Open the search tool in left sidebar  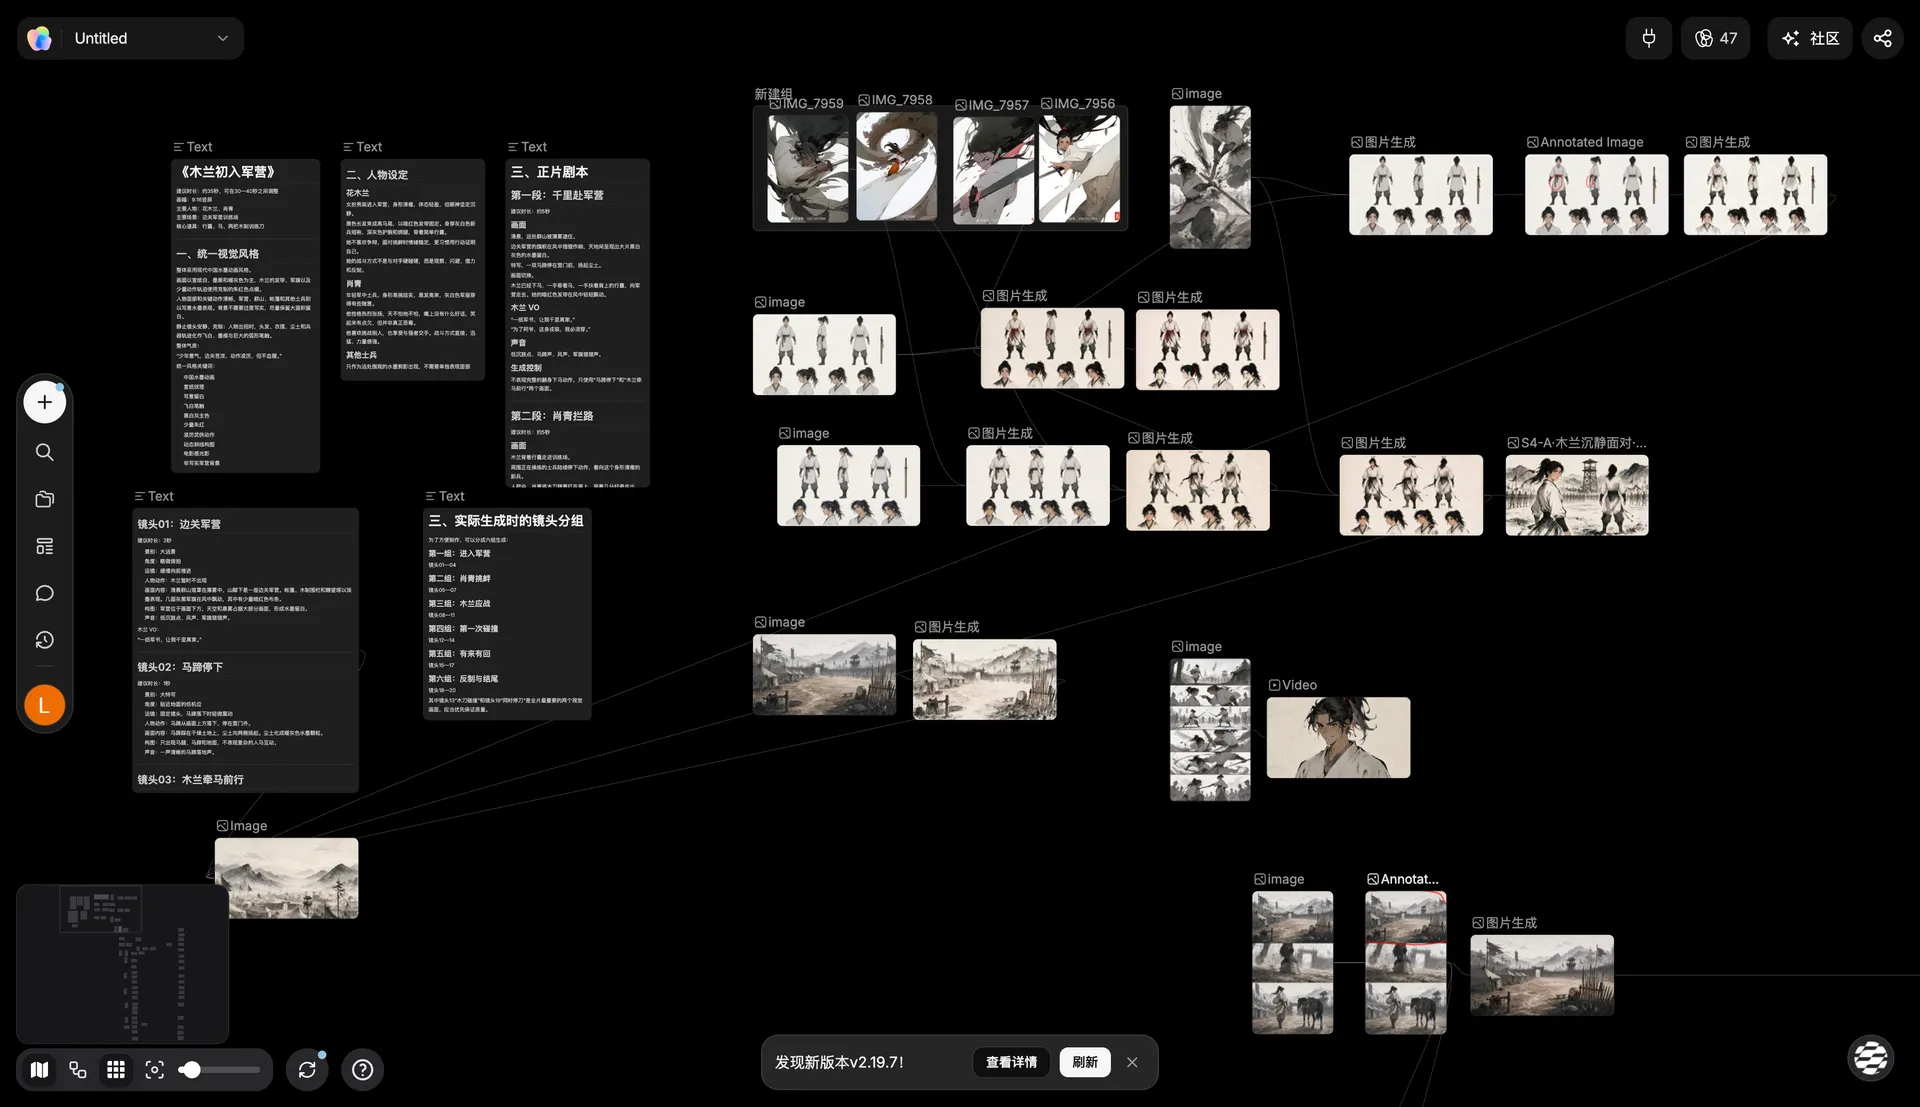(x=44, y=452)
